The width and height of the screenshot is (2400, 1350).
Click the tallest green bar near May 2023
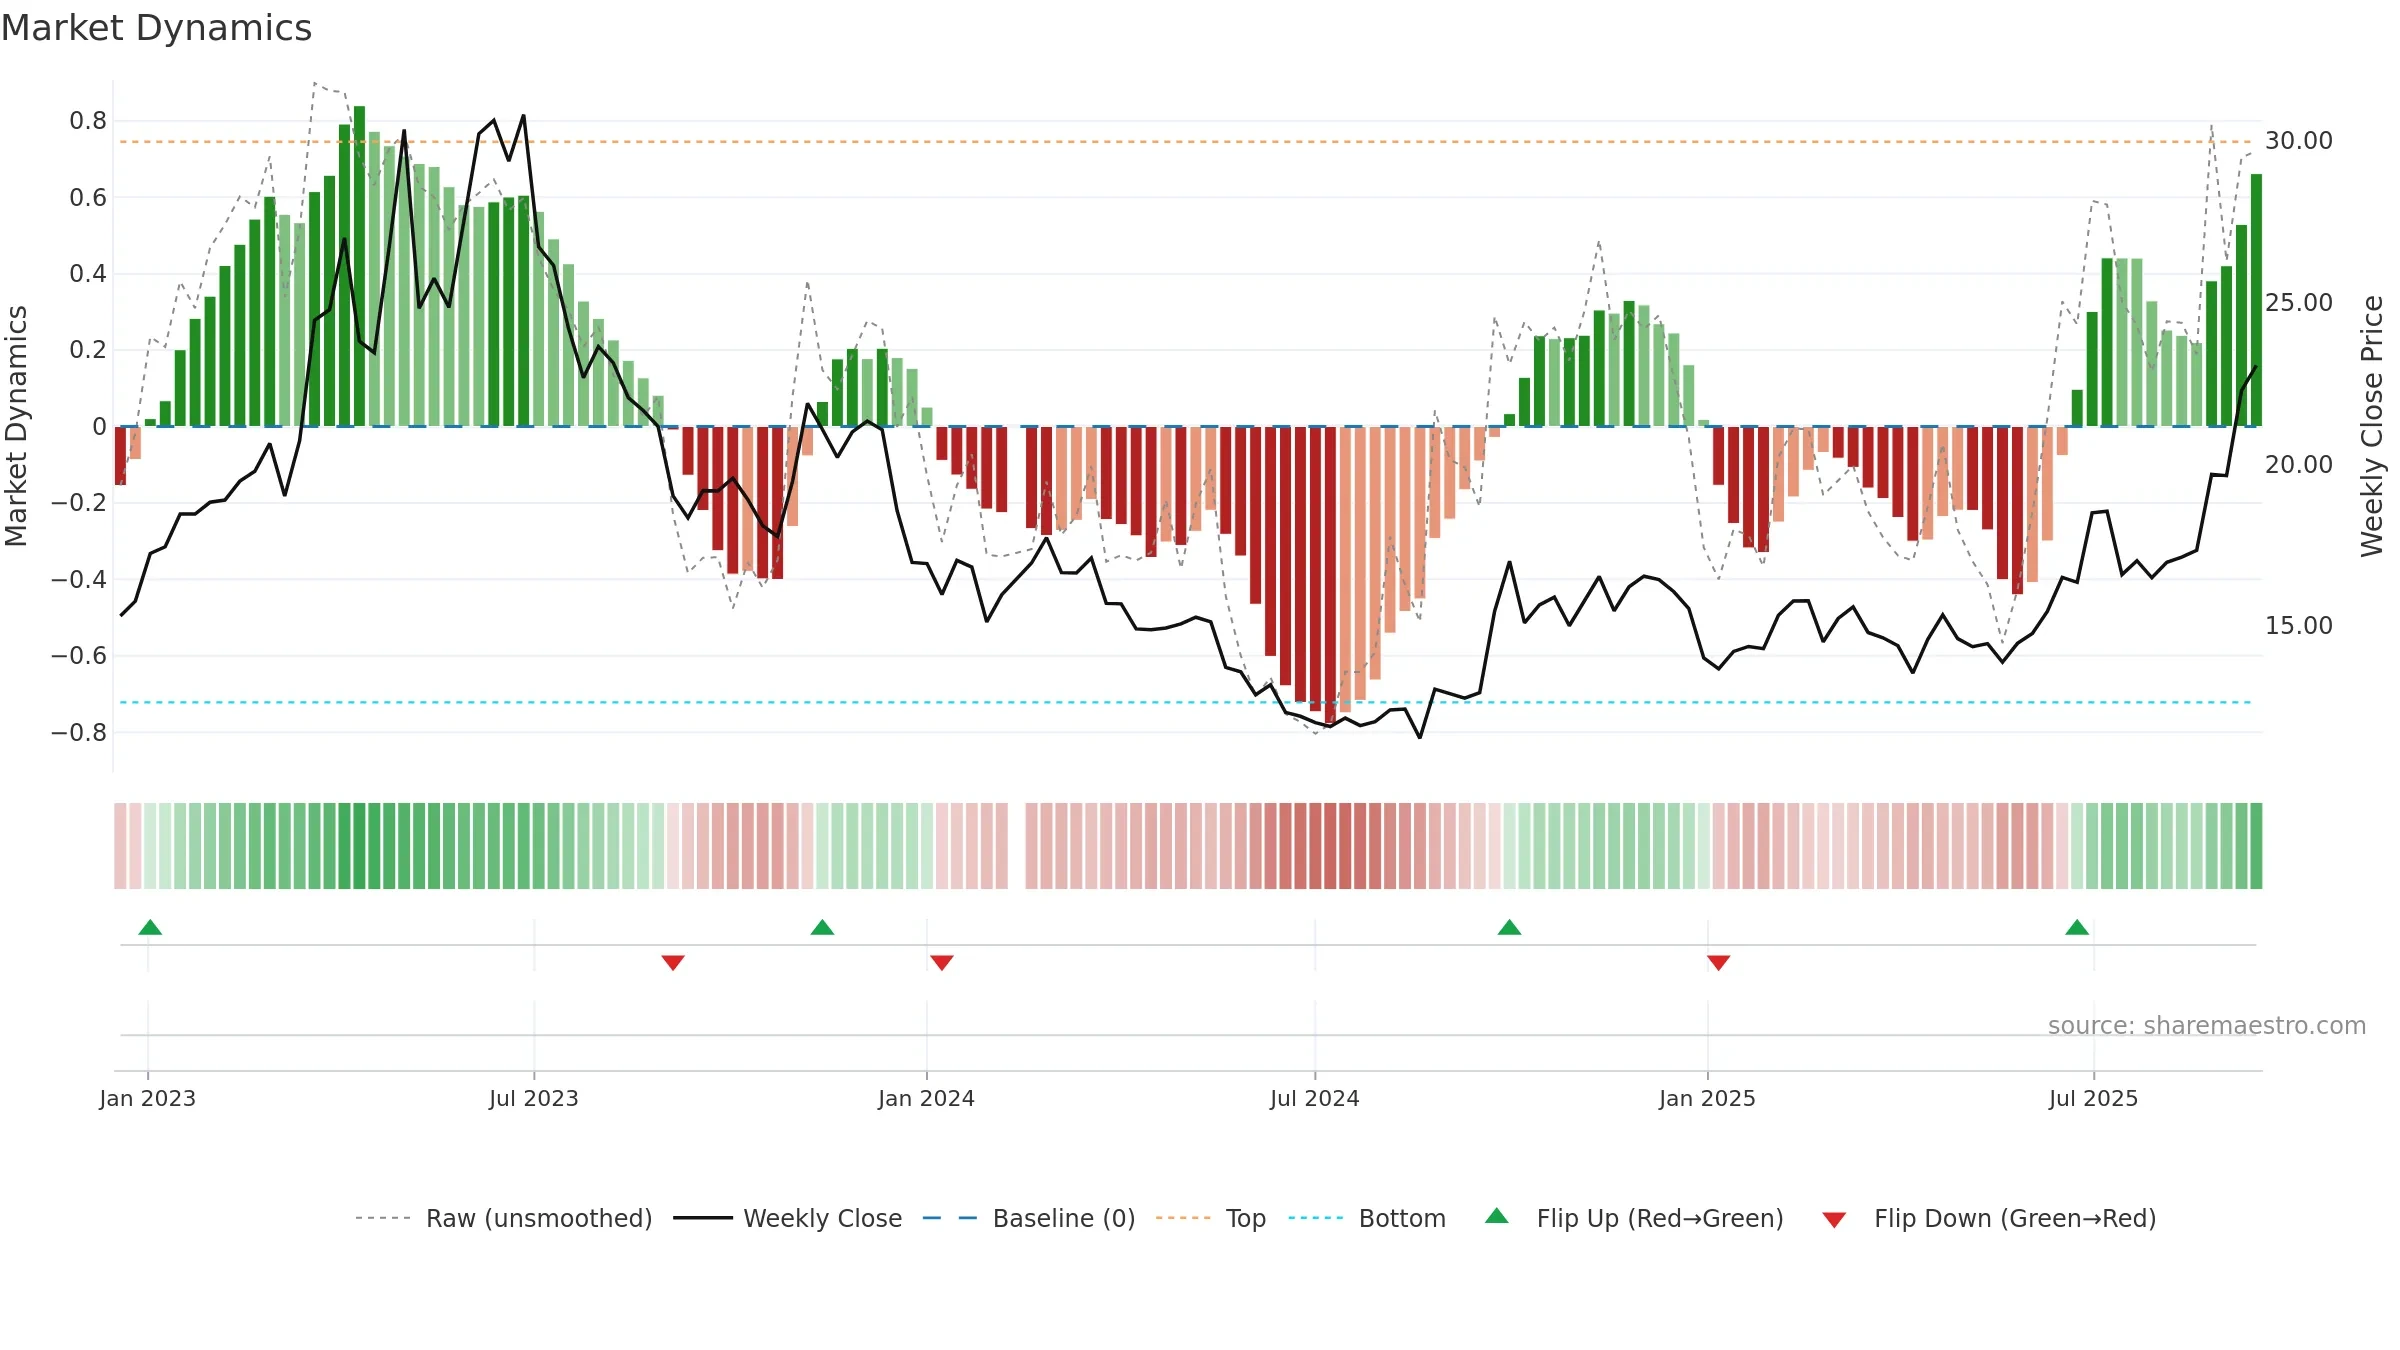pyautogui.click(x=359, y=266)
